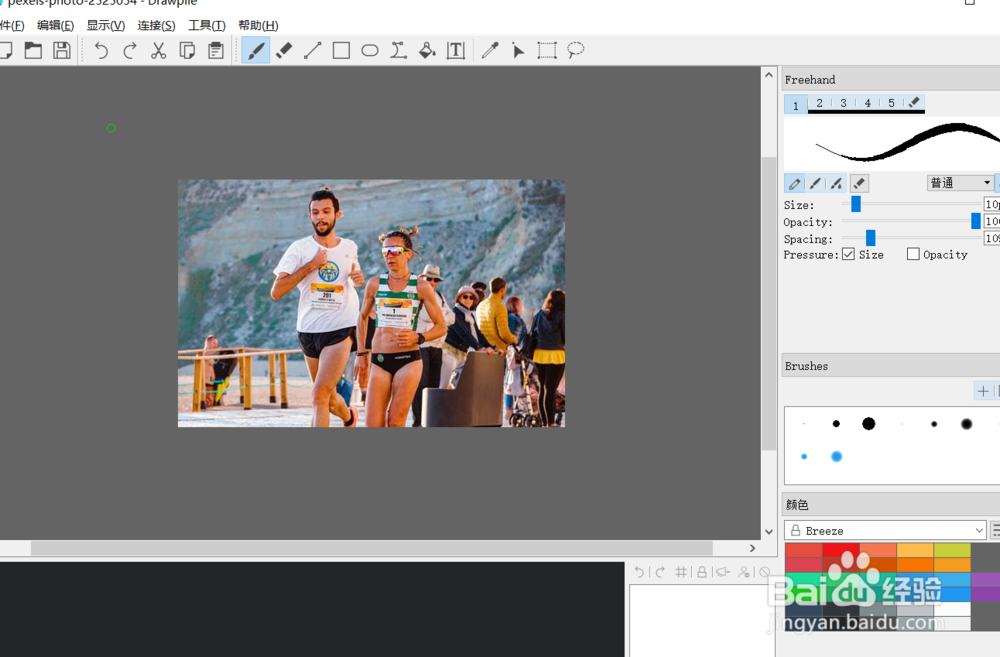Image resolution: width=1000 pixels, height=657 pixels.
Task: Click the hash icon in user list toolbar
Action: tap(681, 572)
